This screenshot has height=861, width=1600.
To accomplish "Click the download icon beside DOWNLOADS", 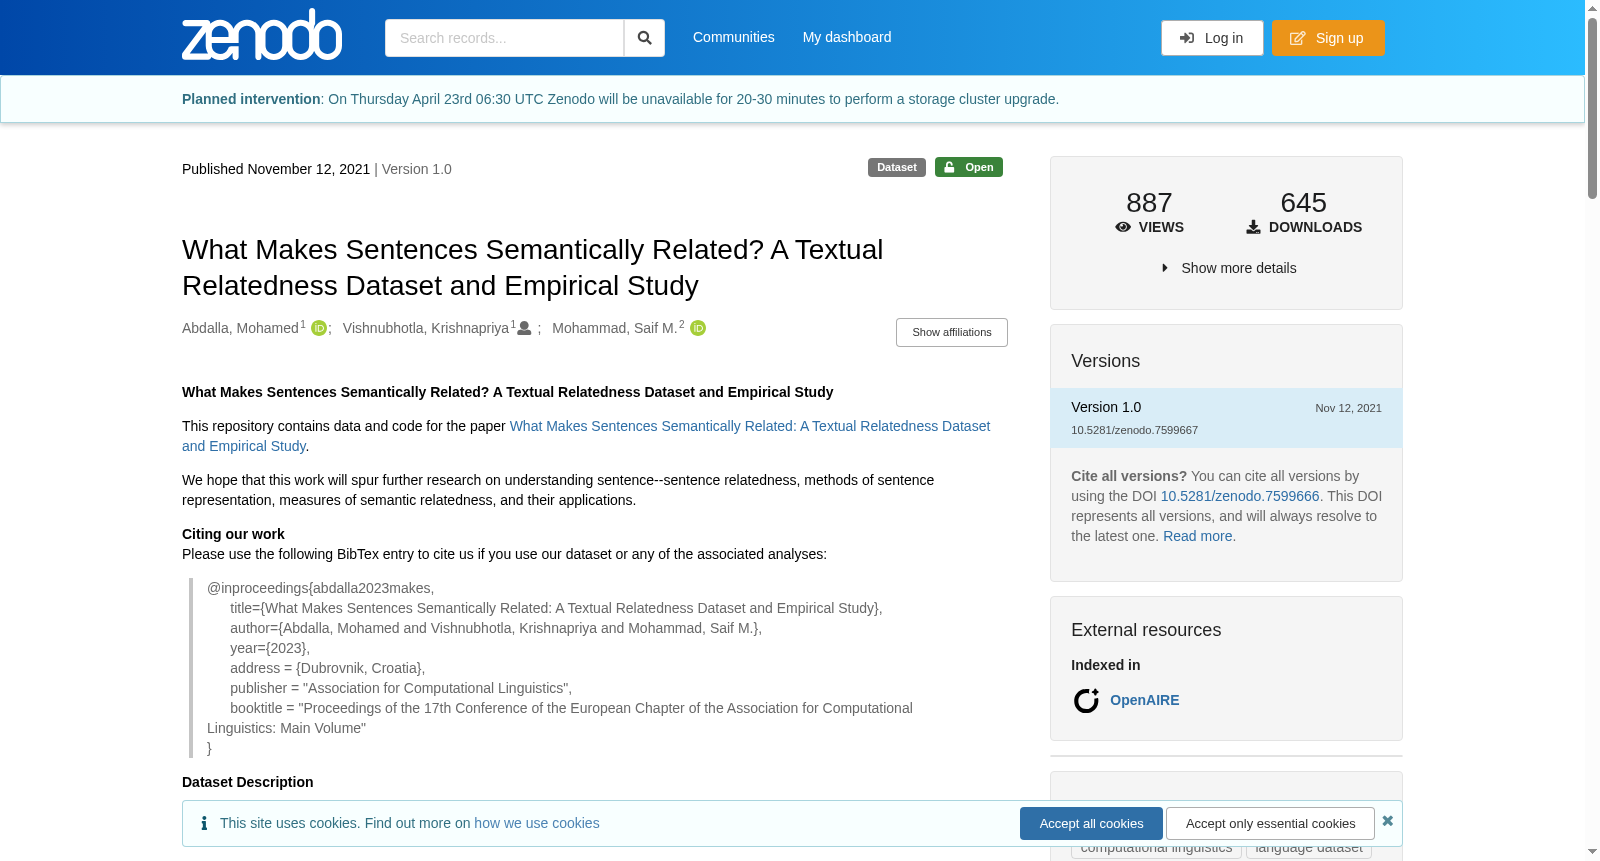I will point(1253,227).
